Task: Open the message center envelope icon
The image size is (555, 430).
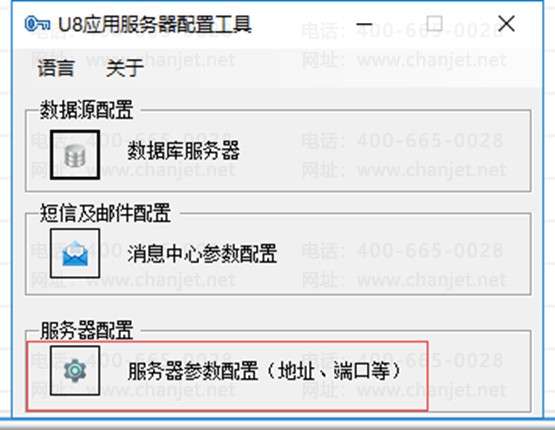Action: click(x=75, y=253)
